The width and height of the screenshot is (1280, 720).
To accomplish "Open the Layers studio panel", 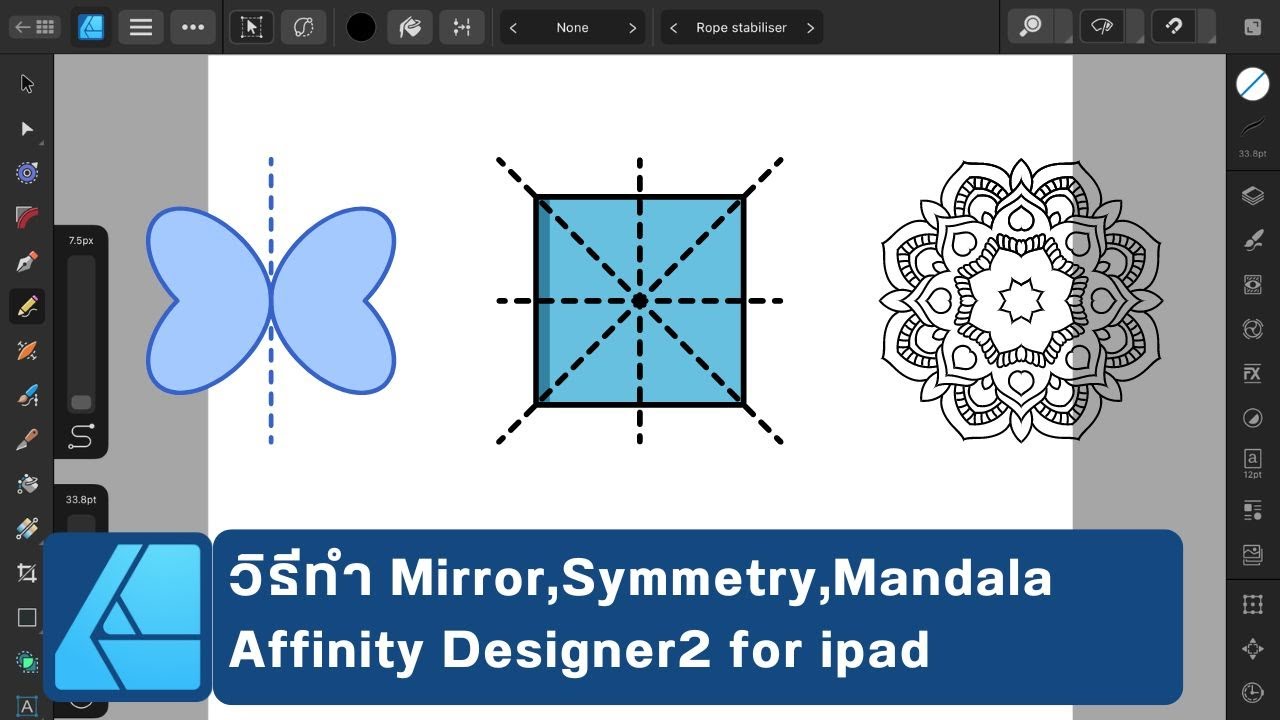I will pos(1252,196).
